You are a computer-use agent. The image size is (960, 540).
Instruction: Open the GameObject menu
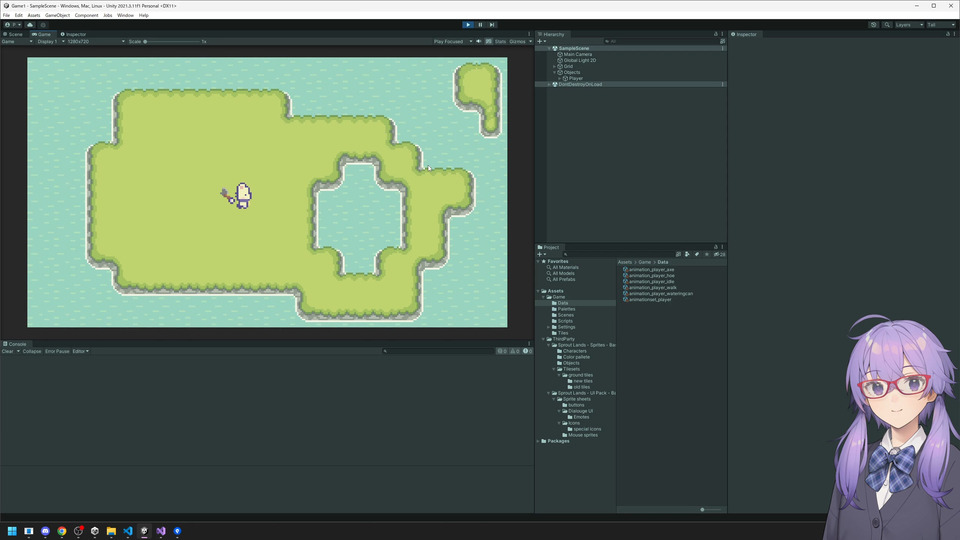[57, 15]
